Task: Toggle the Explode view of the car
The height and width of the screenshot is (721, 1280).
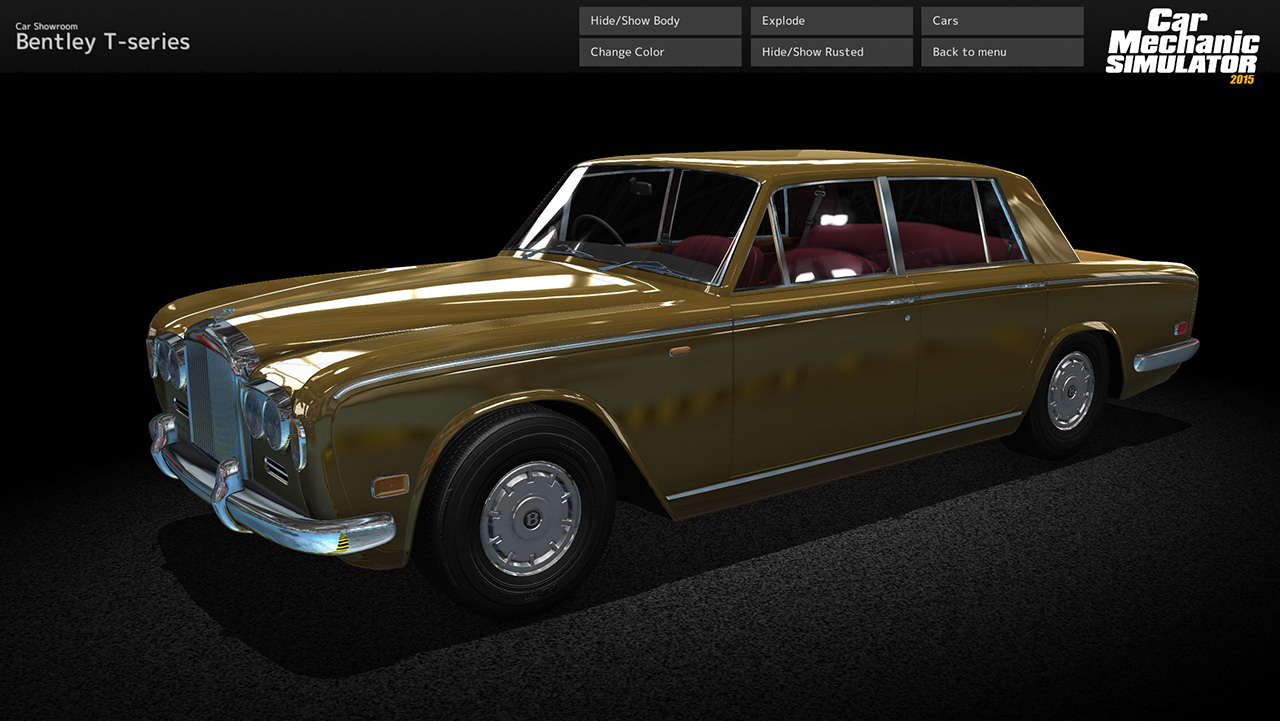Action: [830, 20]
